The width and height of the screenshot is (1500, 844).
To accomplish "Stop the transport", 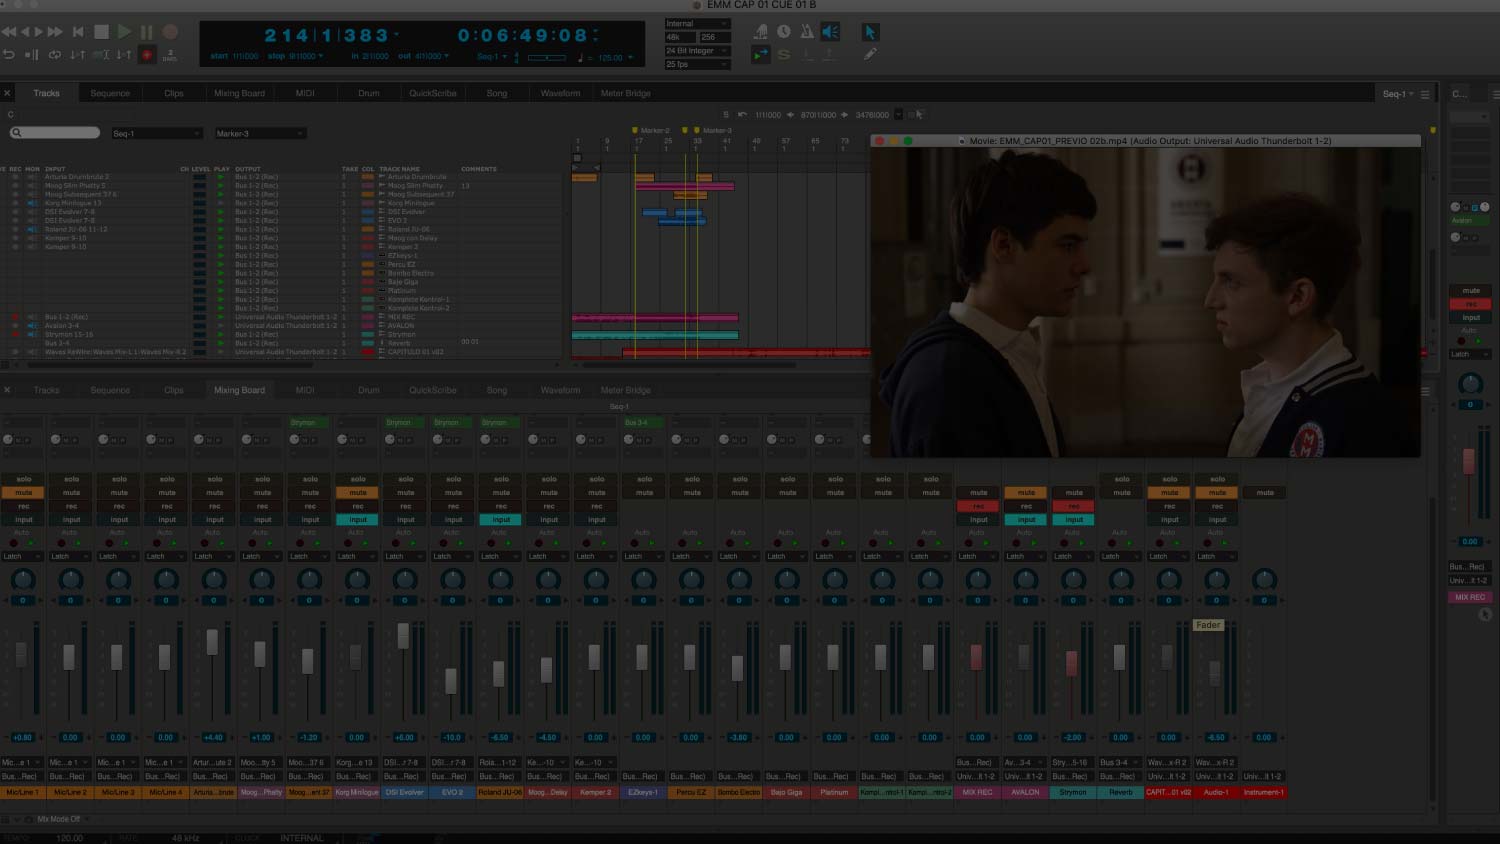I will 101,32.
